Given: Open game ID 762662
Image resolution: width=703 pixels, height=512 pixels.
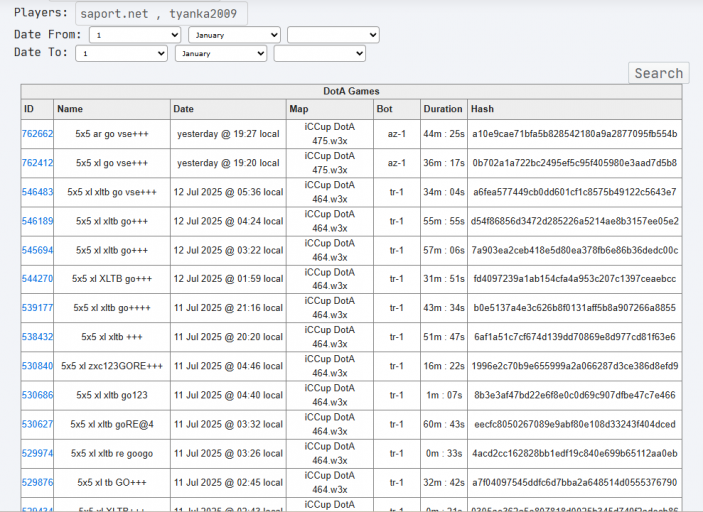Looking at the screenshot, I should pyautogui.click(x=37, y=134).
